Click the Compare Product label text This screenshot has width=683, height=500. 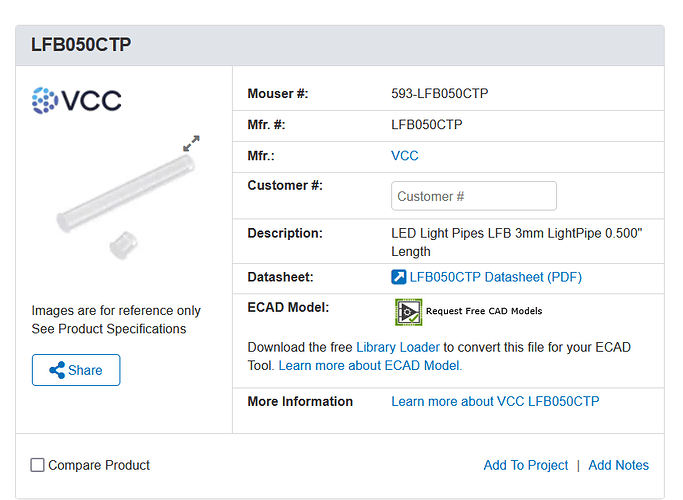coord(99,465)
